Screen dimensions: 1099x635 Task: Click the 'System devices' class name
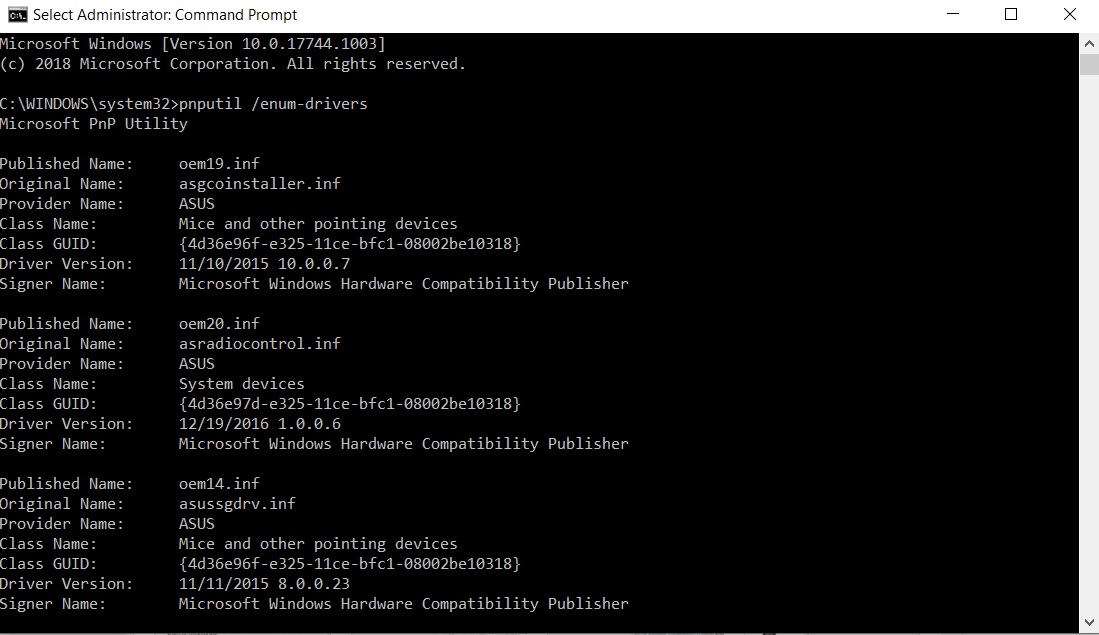242,384
